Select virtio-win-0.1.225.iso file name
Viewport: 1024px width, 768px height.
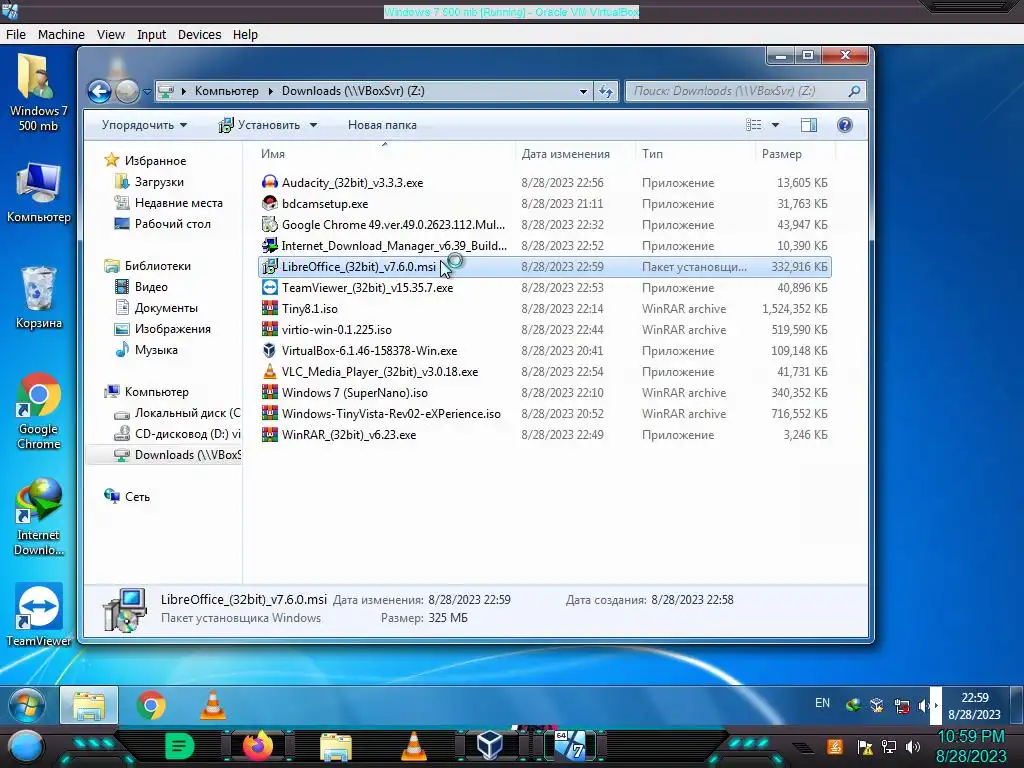click(x=336, y=330)
